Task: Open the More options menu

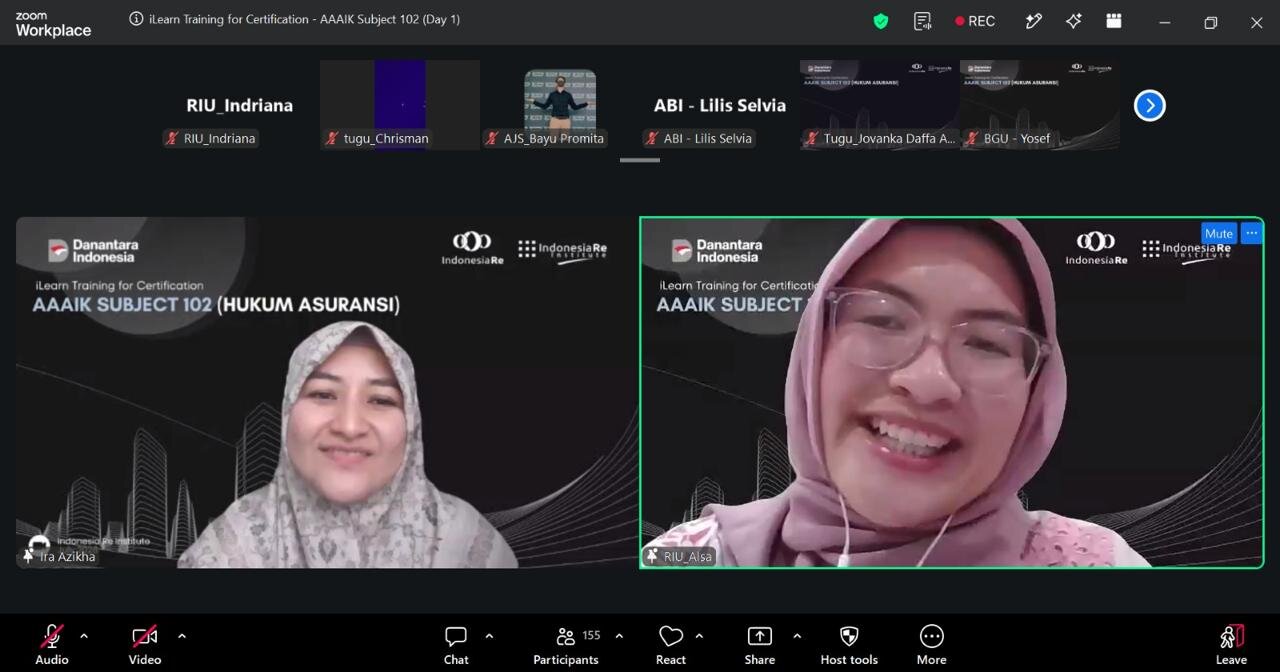Action: coord(931,644)
